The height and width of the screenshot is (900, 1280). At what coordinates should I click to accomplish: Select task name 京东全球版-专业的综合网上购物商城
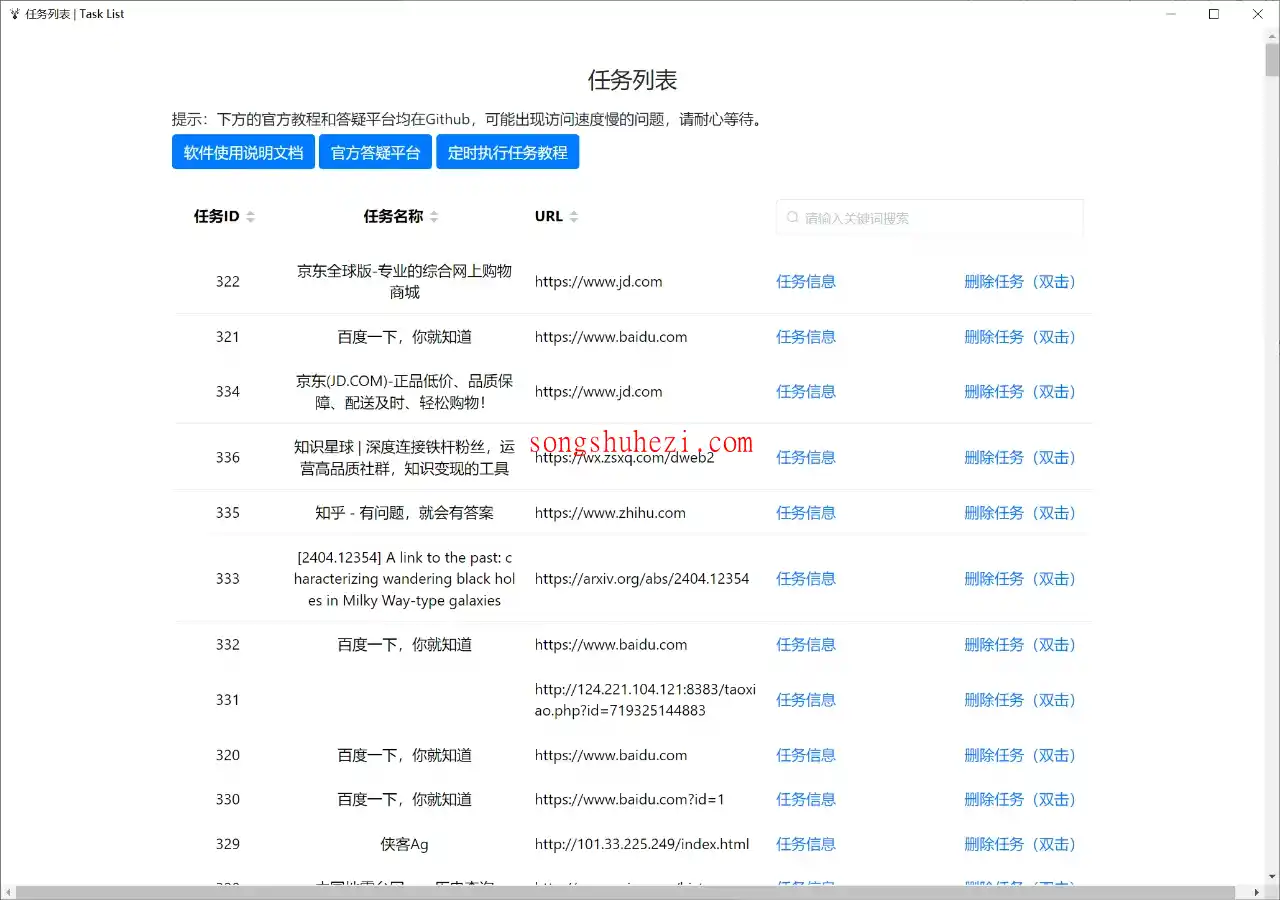(404, 282)
